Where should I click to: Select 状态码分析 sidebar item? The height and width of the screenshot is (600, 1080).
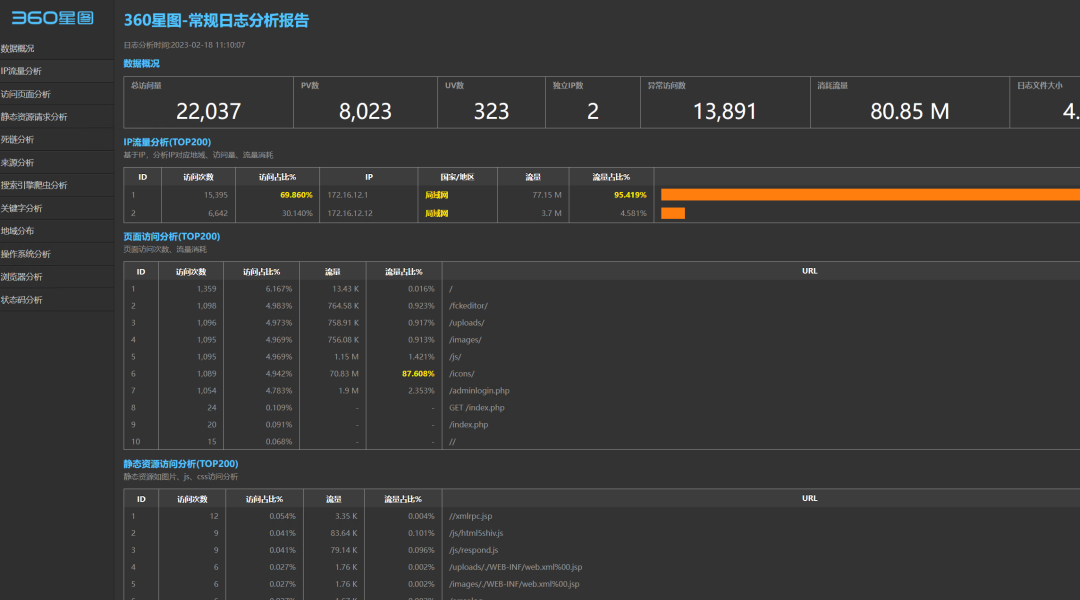coord(21,300)
